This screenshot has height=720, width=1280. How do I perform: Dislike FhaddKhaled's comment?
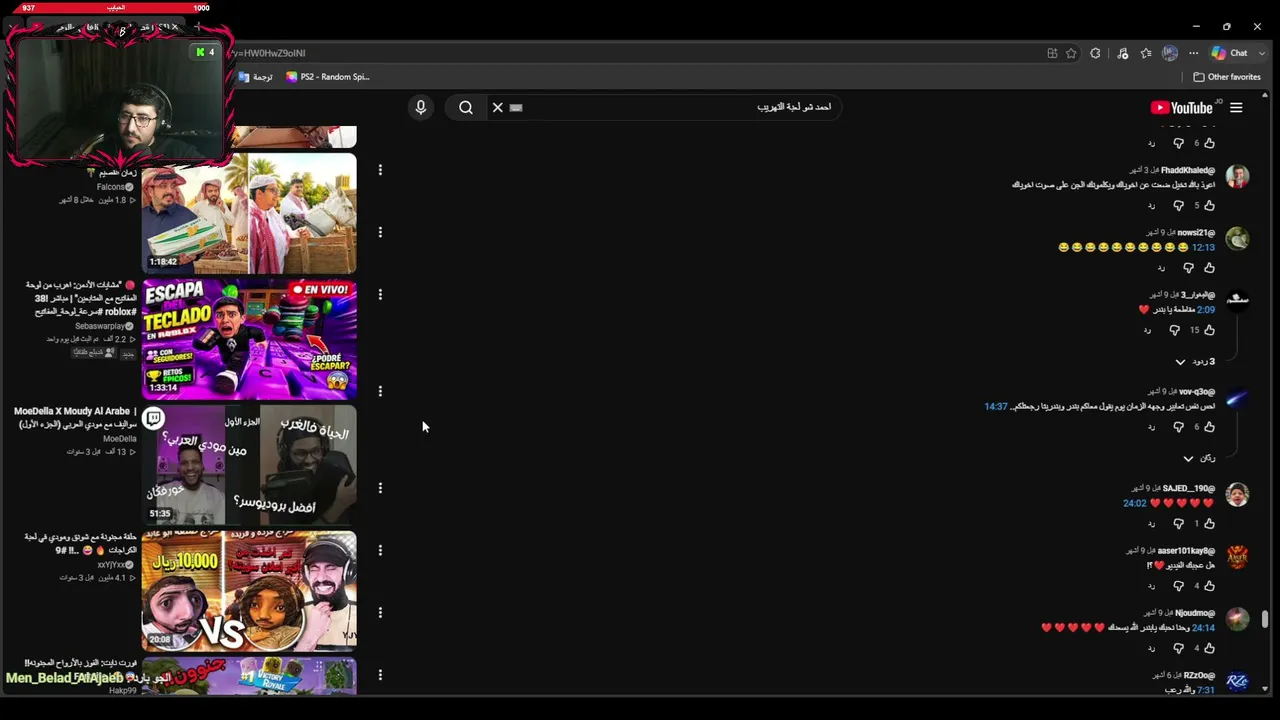pos(1178,205)
